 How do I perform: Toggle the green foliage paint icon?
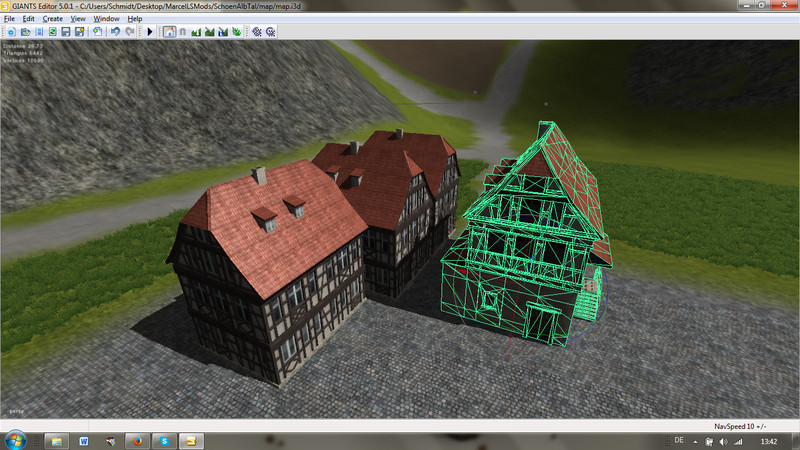coord(237,32)
